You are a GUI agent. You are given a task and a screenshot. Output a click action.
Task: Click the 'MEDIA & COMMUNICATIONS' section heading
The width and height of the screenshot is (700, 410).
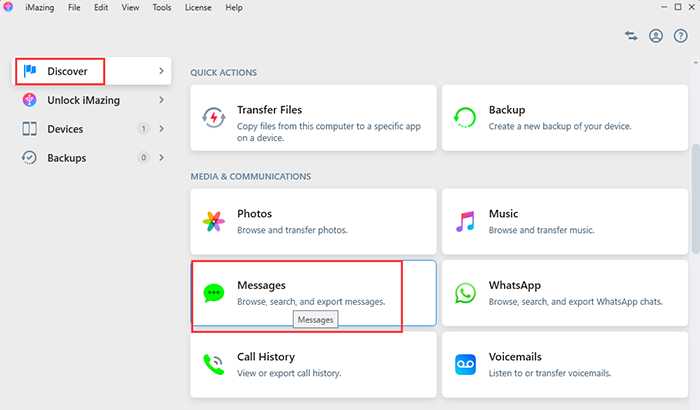coord(251,176)
